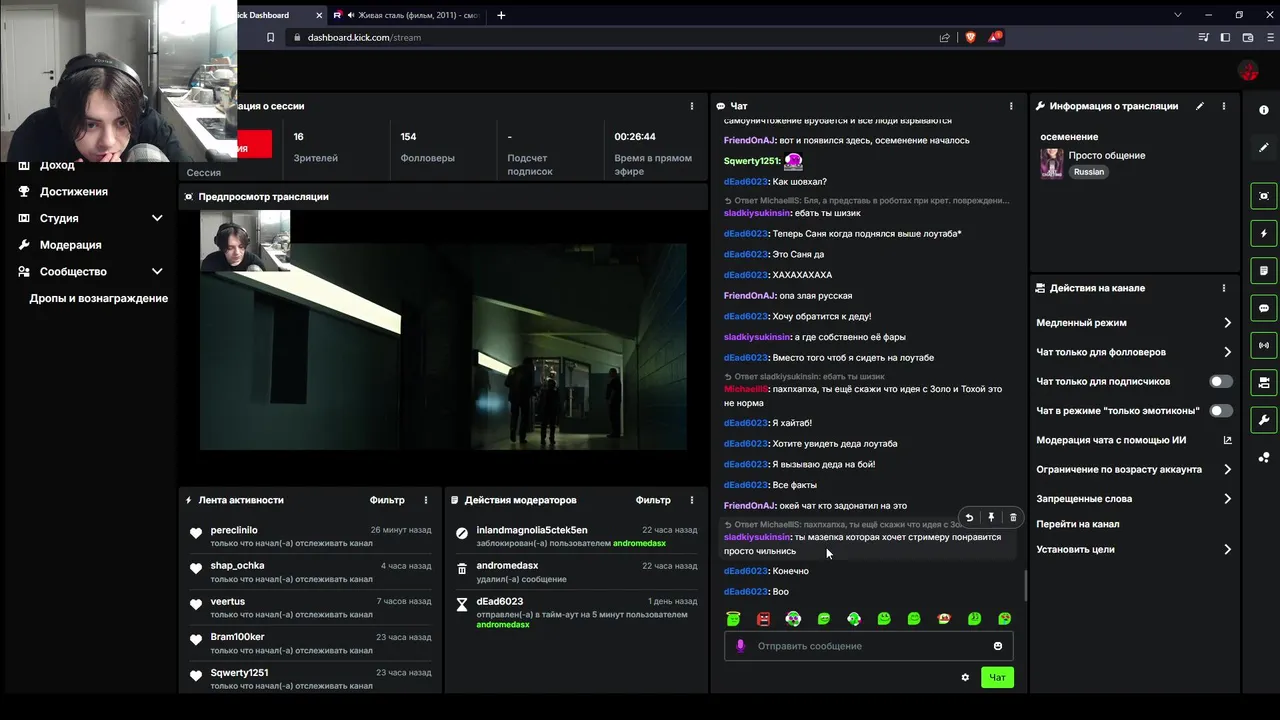Open a new browser tab

click(501, 15)
